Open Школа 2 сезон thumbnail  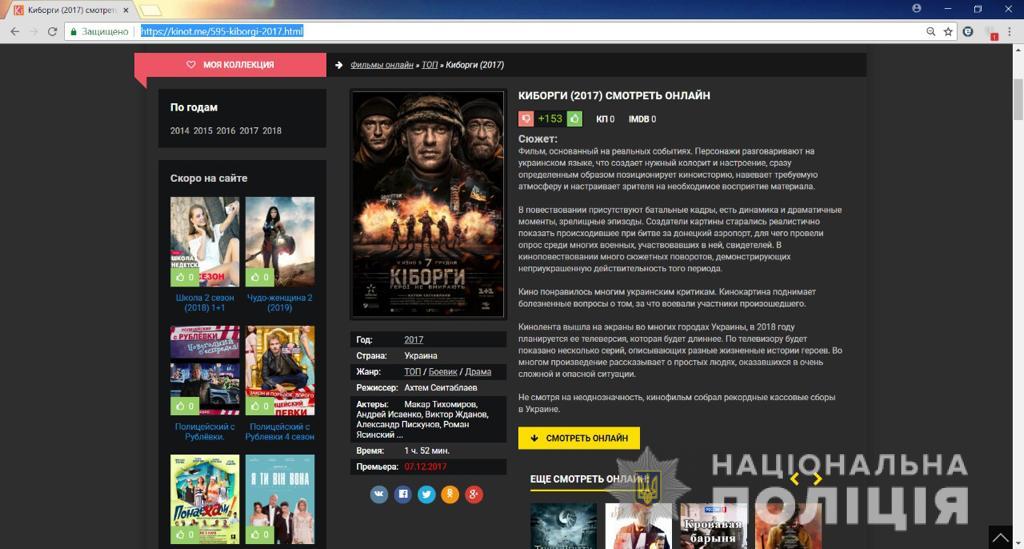click(x=204, y=242)
